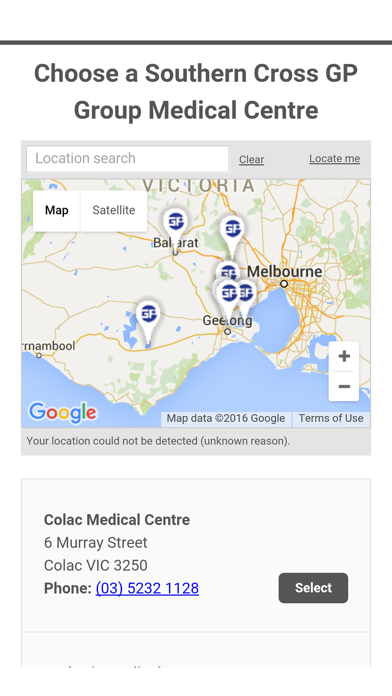Image resolution: width=392 pixels, height=696 pixels.
Task: Call Colac Medical Centre phone number
Action: pos(147,588)
